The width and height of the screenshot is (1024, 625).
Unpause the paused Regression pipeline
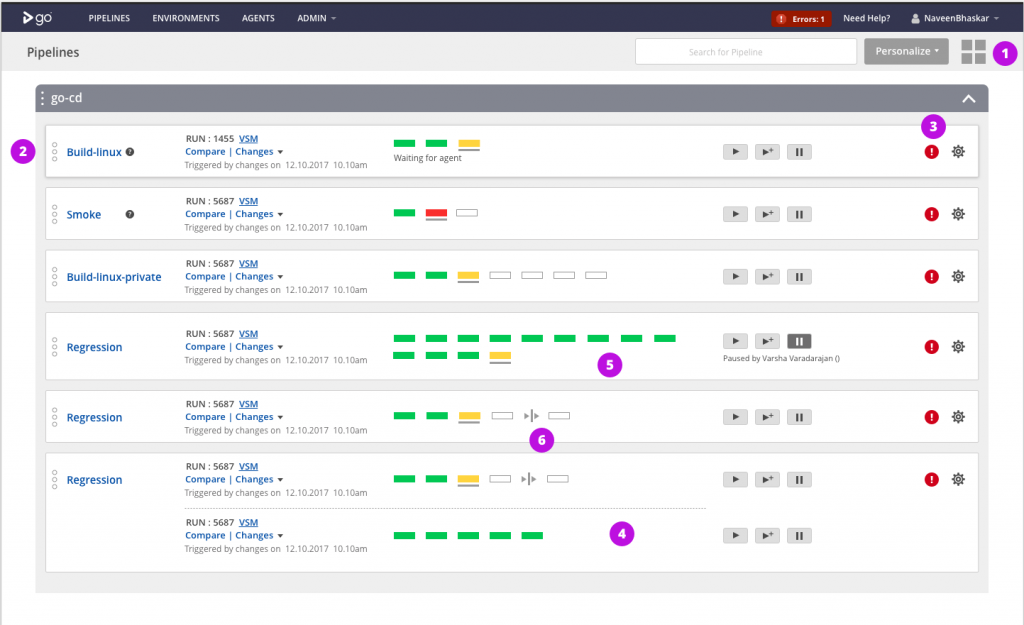click(x=799, y=341)
